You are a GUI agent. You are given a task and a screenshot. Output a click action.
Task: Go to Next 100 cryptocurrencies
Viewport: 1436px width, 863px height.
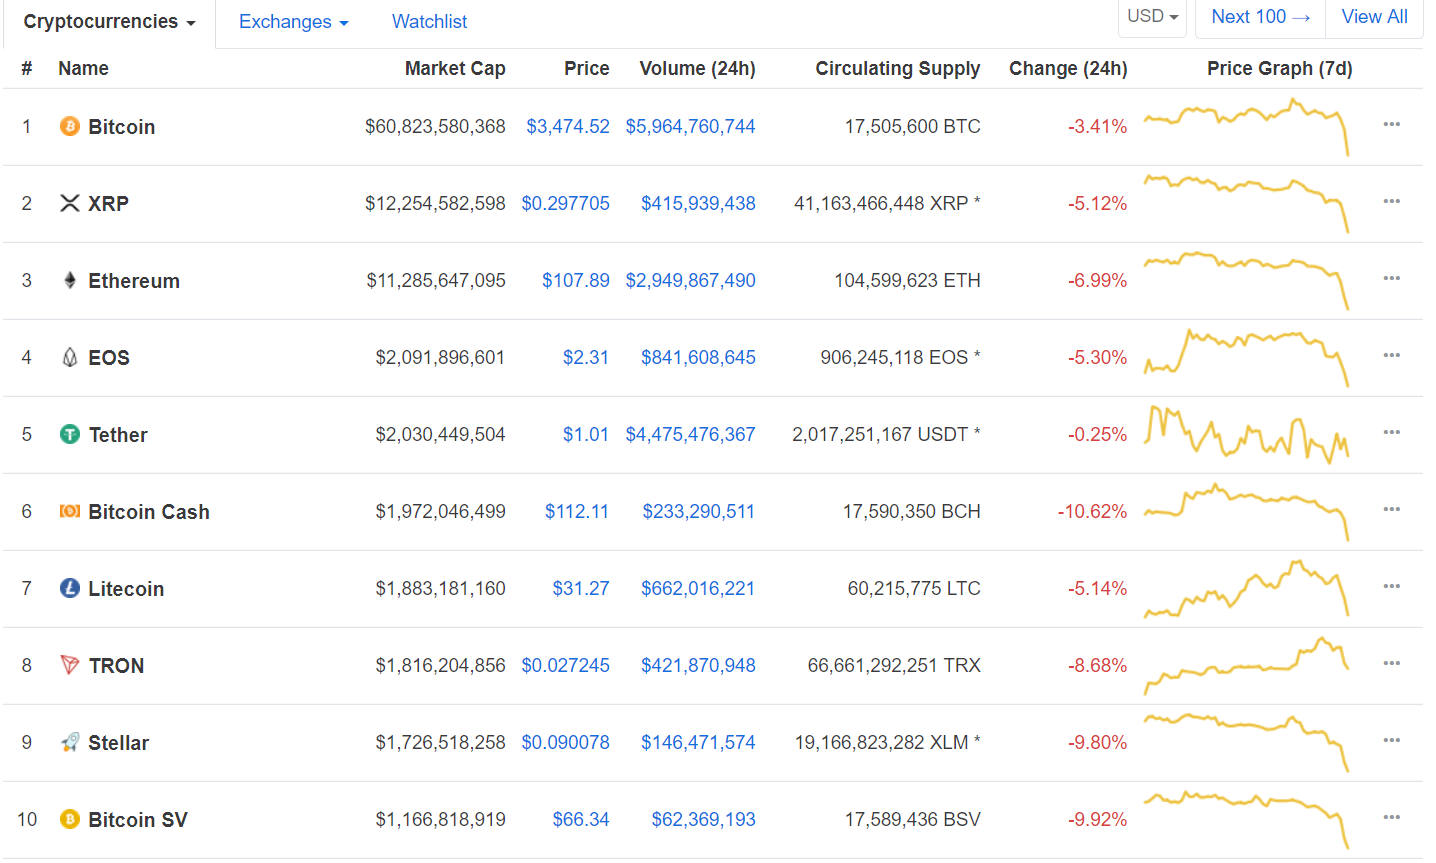1259,17
